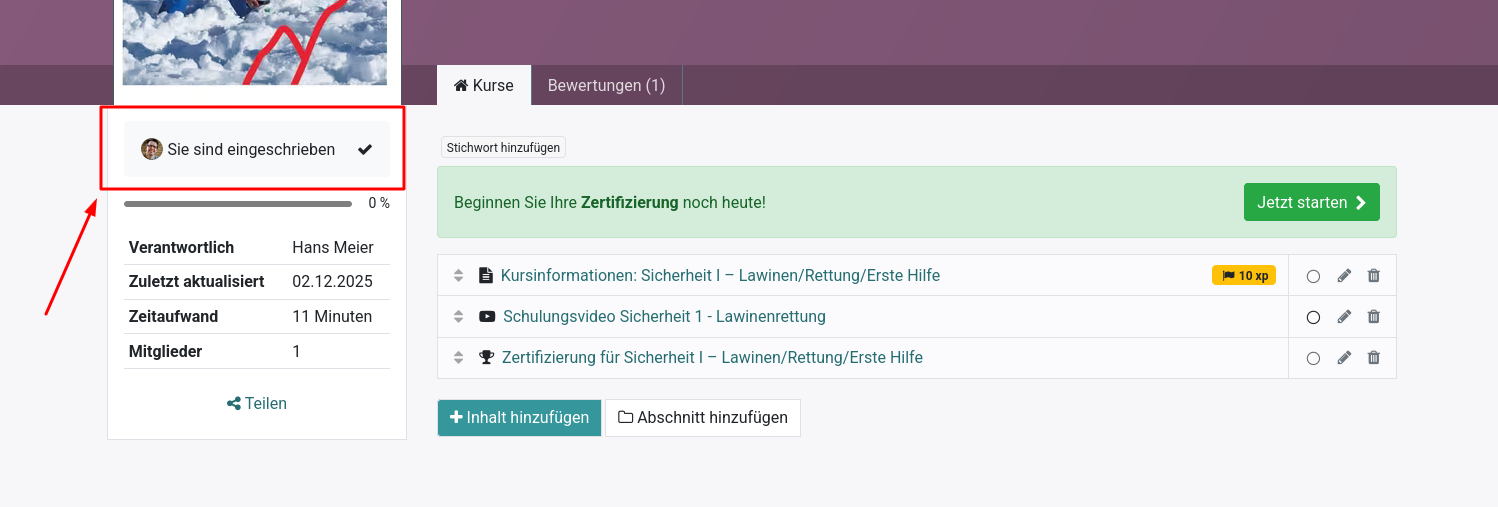
Task: Switch to the Kurse tab
Action: pos(484,86)
